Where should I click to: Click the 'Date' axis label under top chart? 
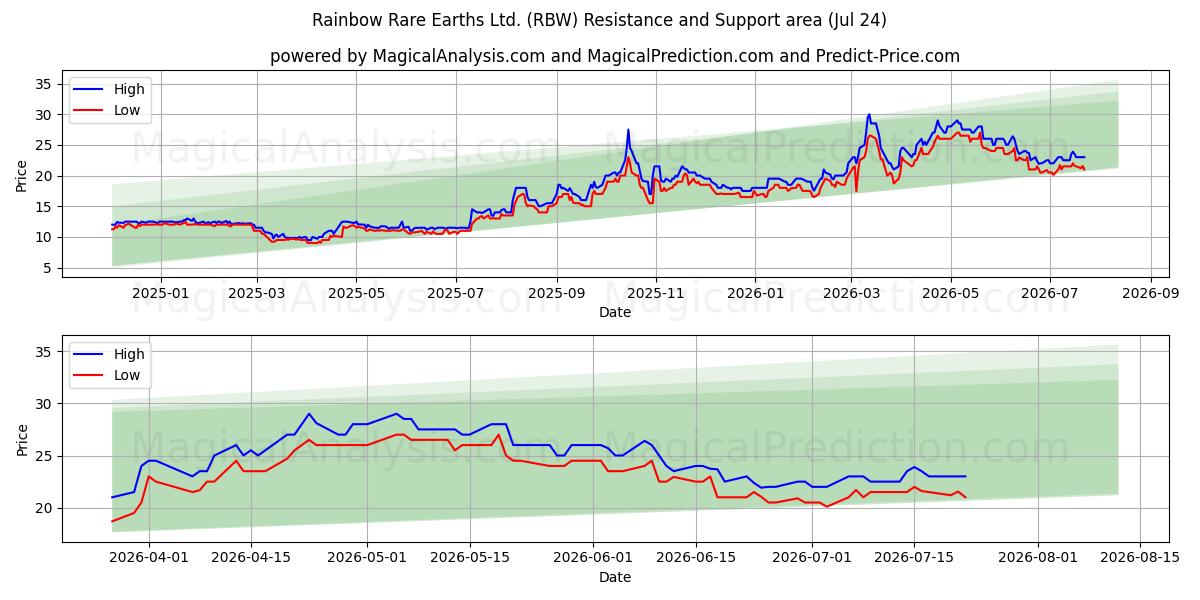coord(615,312)
